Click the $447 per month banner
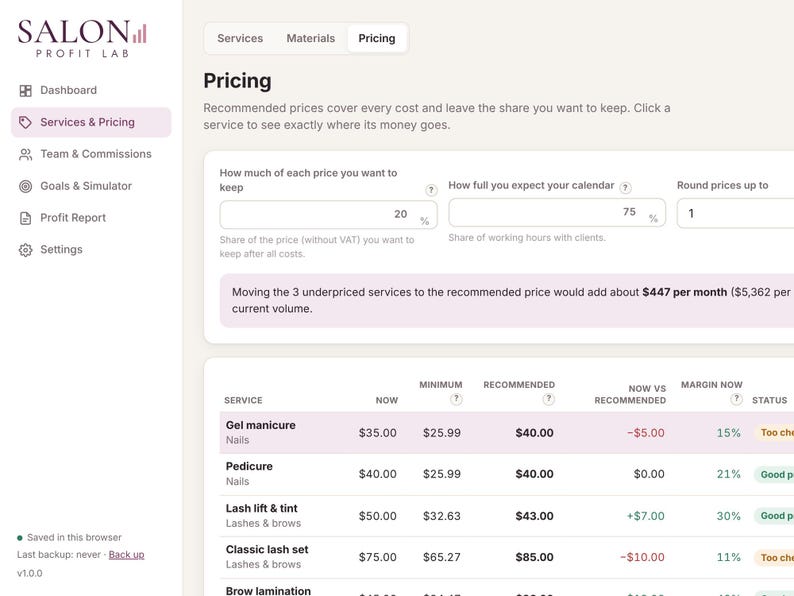The height and width of the screenshot is (596, 794). click(x=507, y=300)
